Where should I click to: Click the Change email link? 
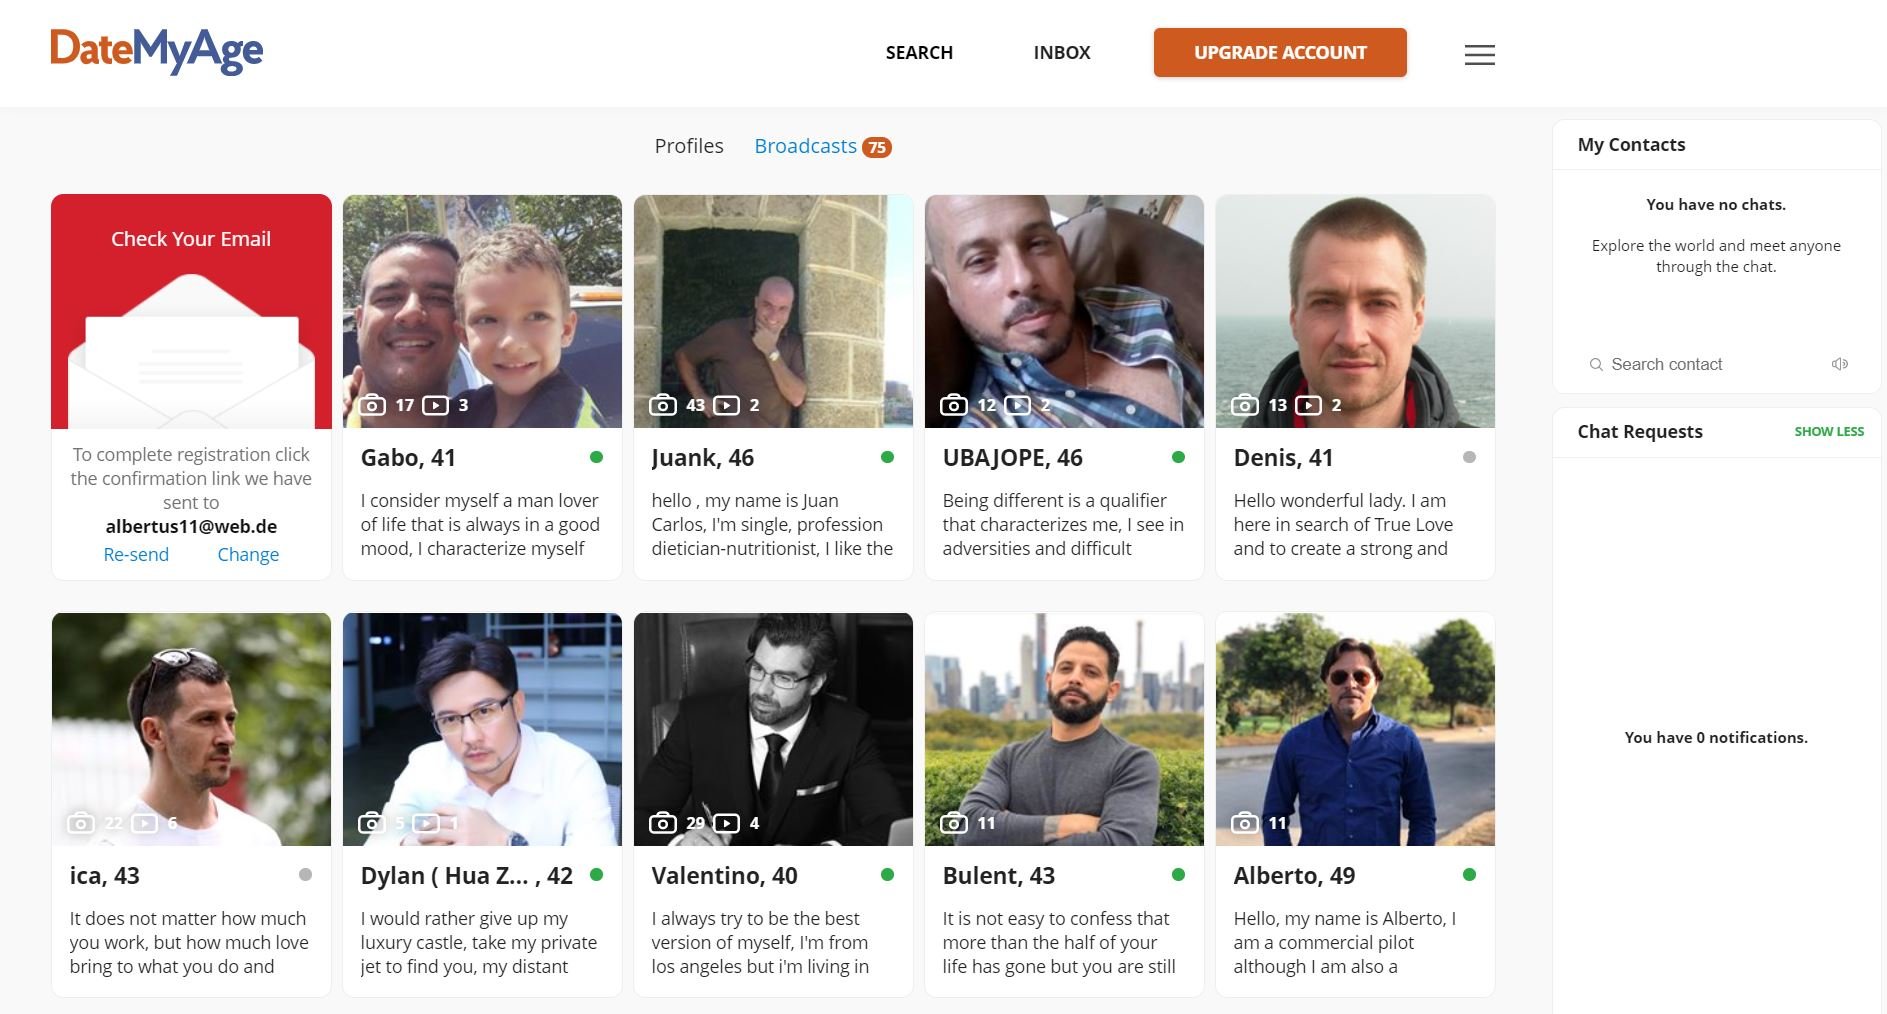[248, 554]
